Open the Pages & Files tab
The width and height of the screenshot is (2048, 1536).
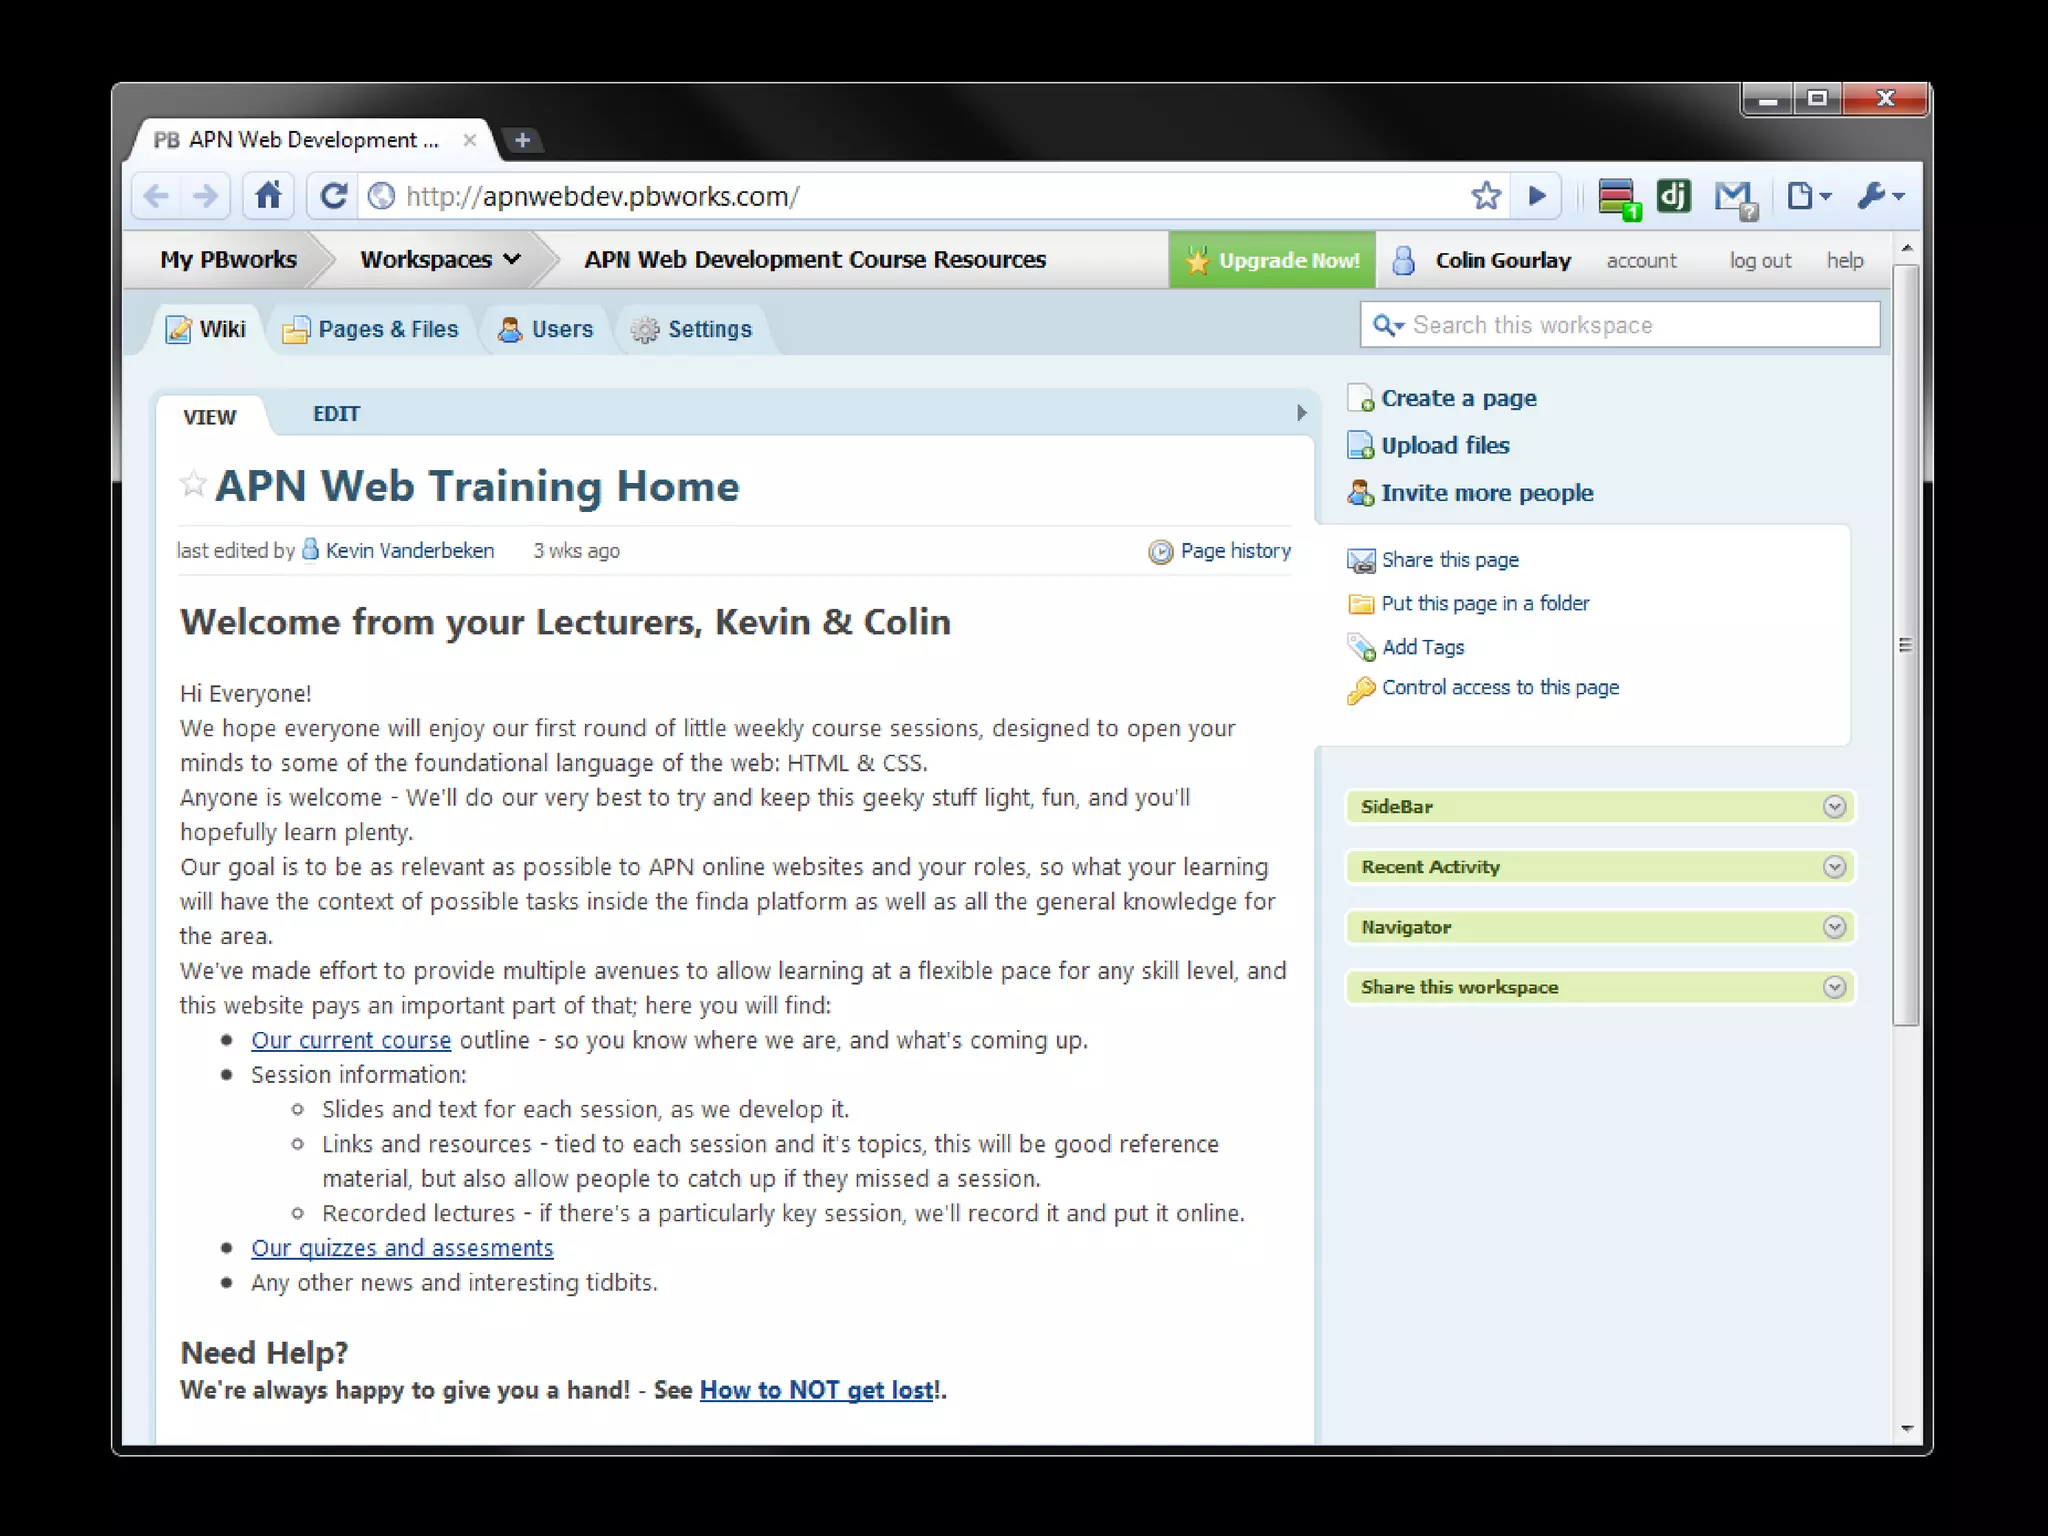[371, 329]
